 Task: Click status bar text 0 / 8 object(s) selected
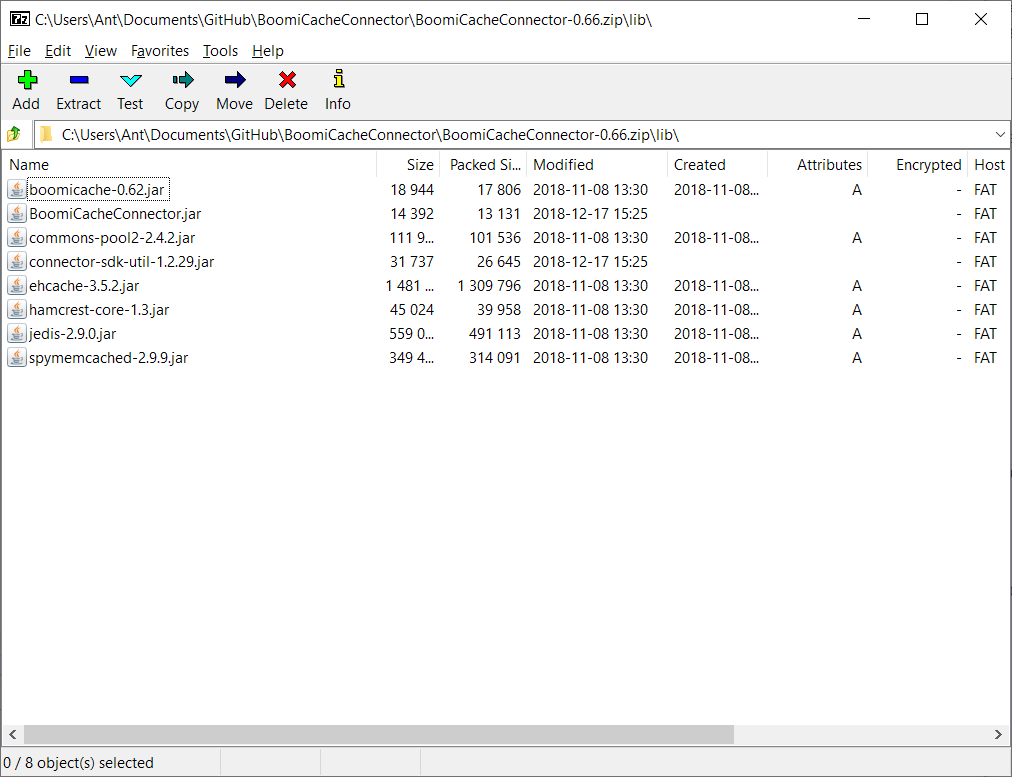click(x=79, y=763)
